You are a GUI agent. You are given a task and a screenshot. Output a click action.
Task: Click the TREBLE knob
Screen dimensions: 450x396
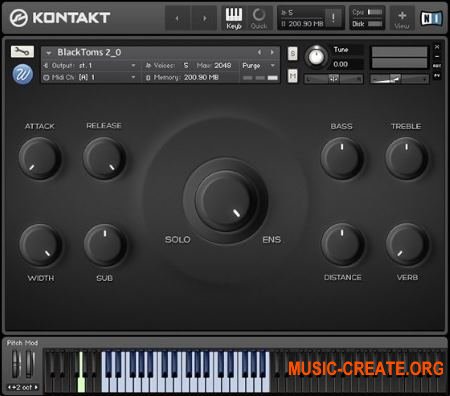[x=406, y=159]
